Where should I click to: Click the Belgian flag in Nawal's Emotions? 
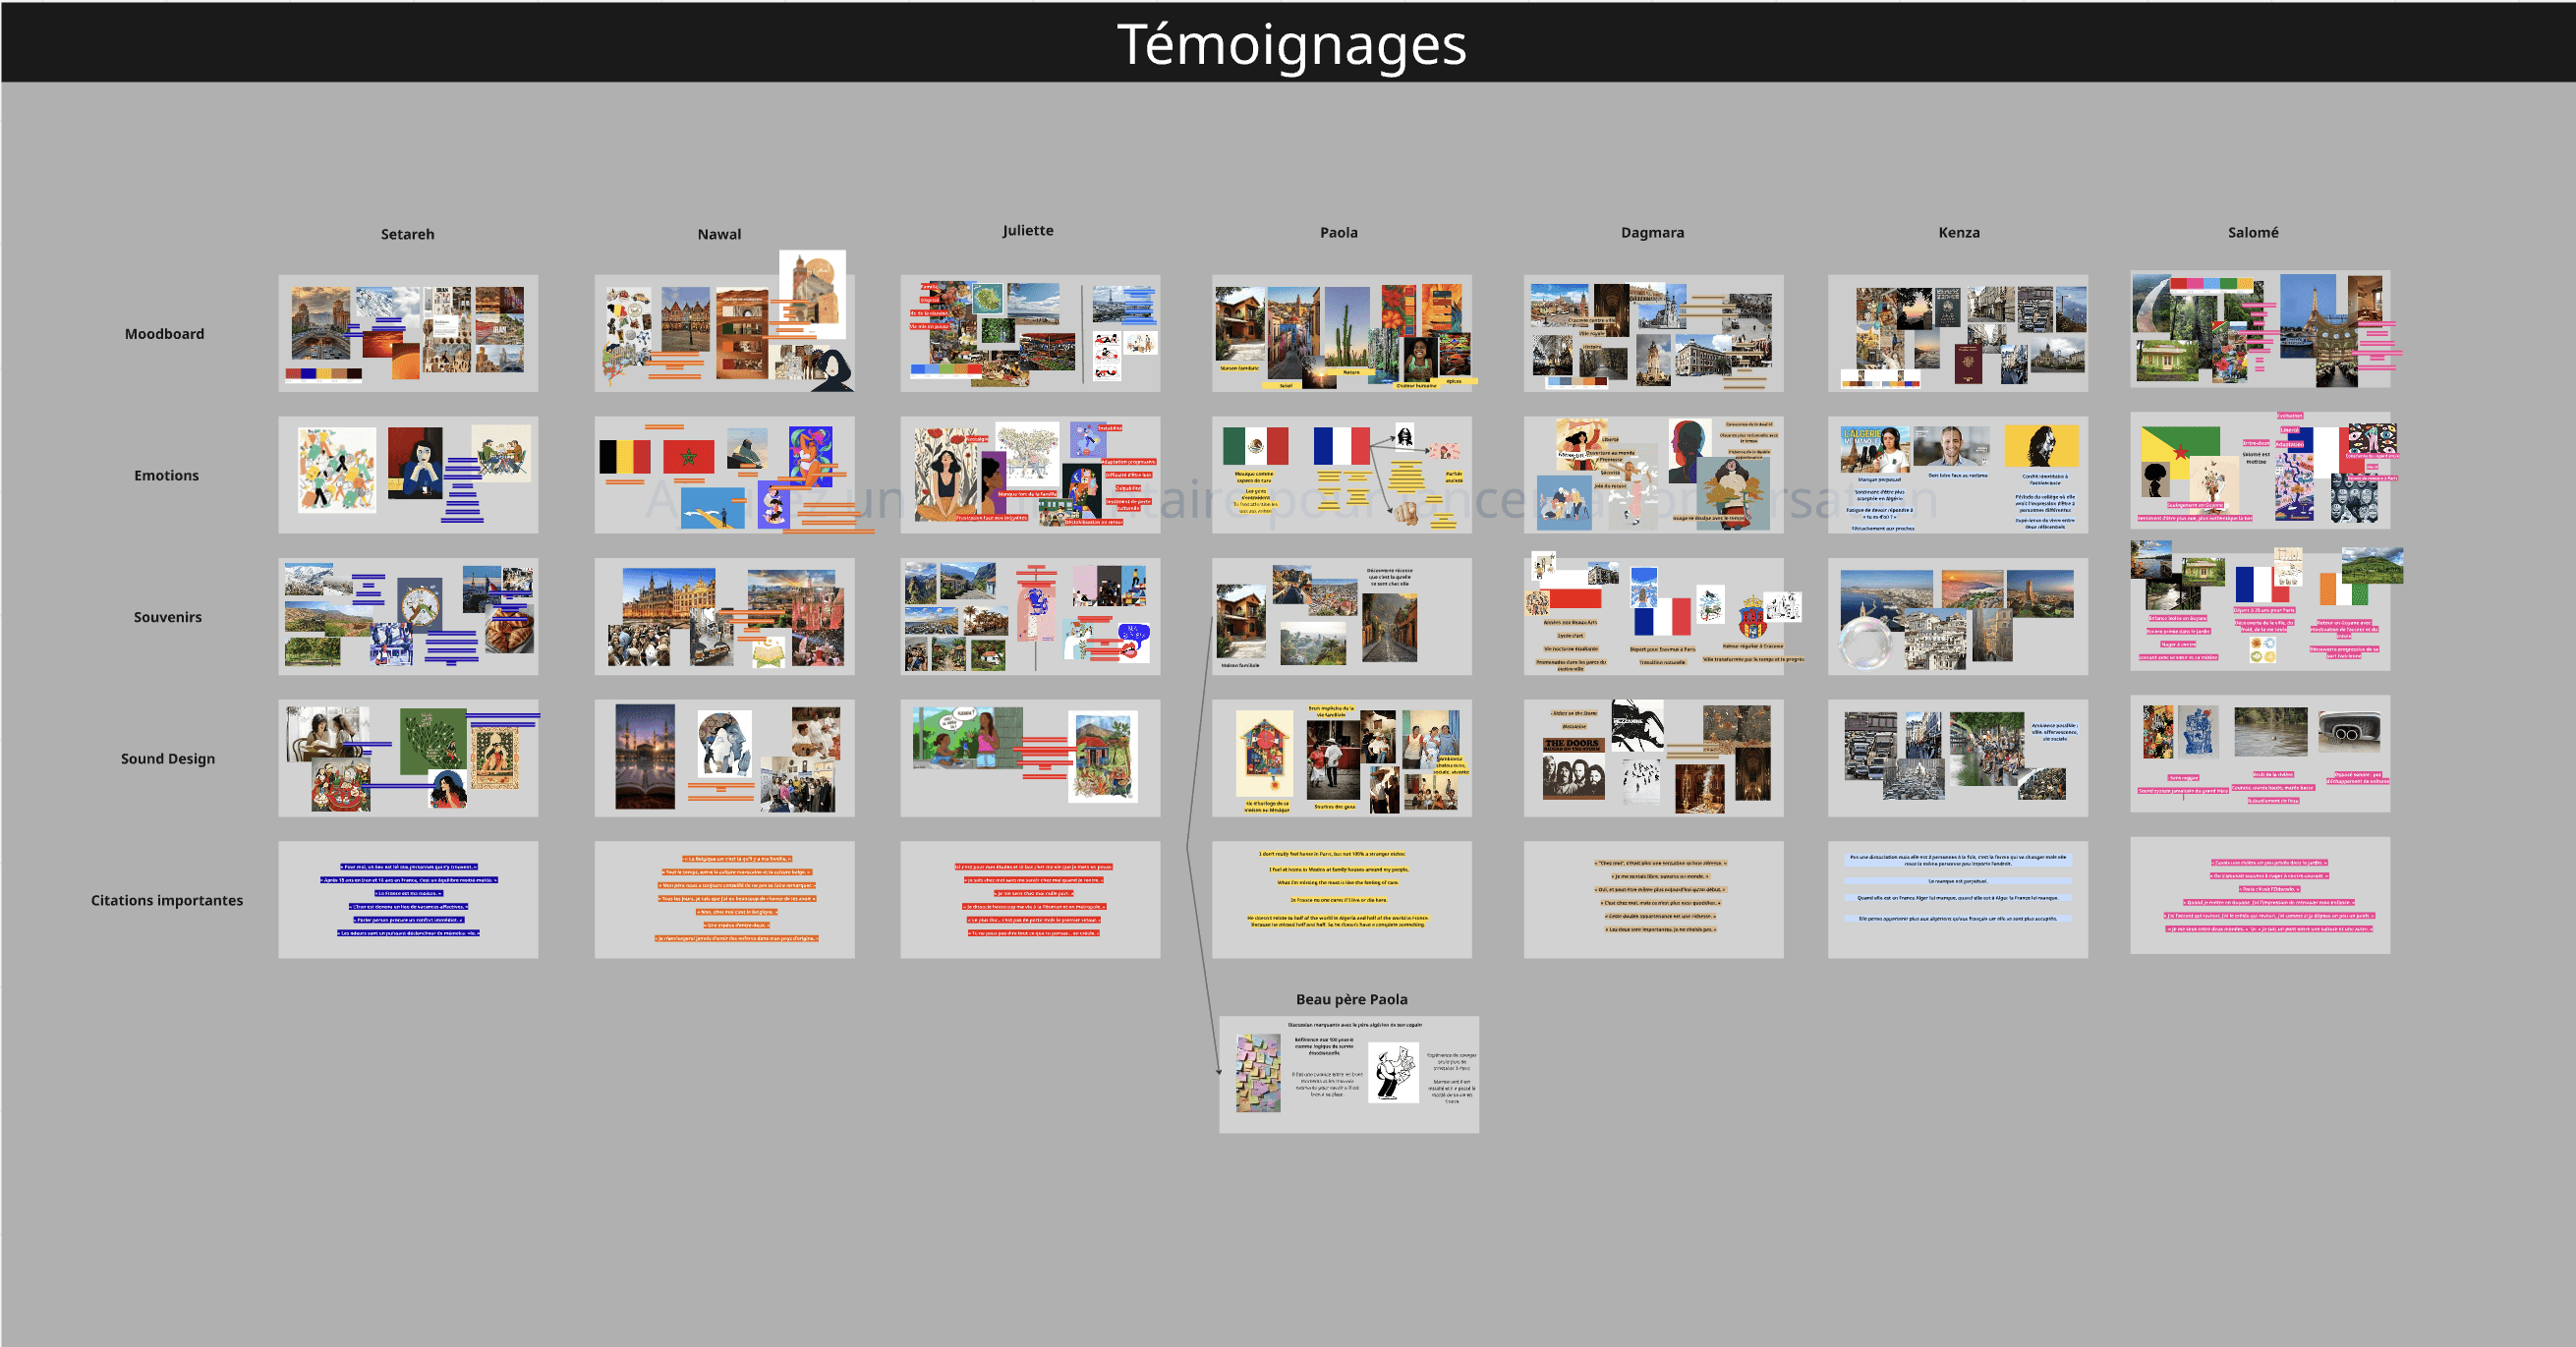(x=624, y=457)
